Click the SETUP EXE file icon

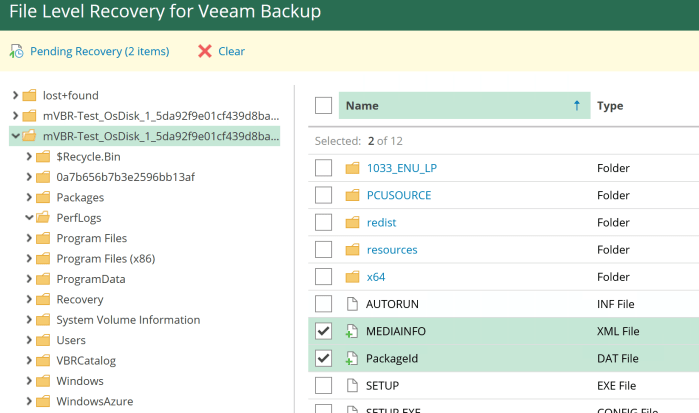[352, 386]
